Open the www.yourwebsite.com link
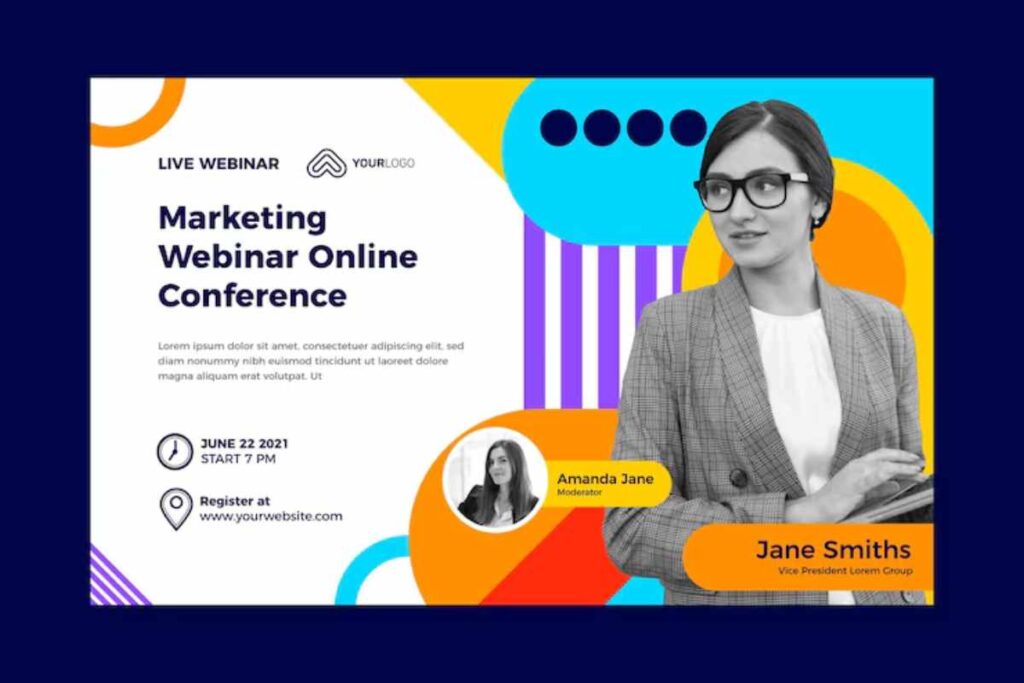 coord(270,517)
